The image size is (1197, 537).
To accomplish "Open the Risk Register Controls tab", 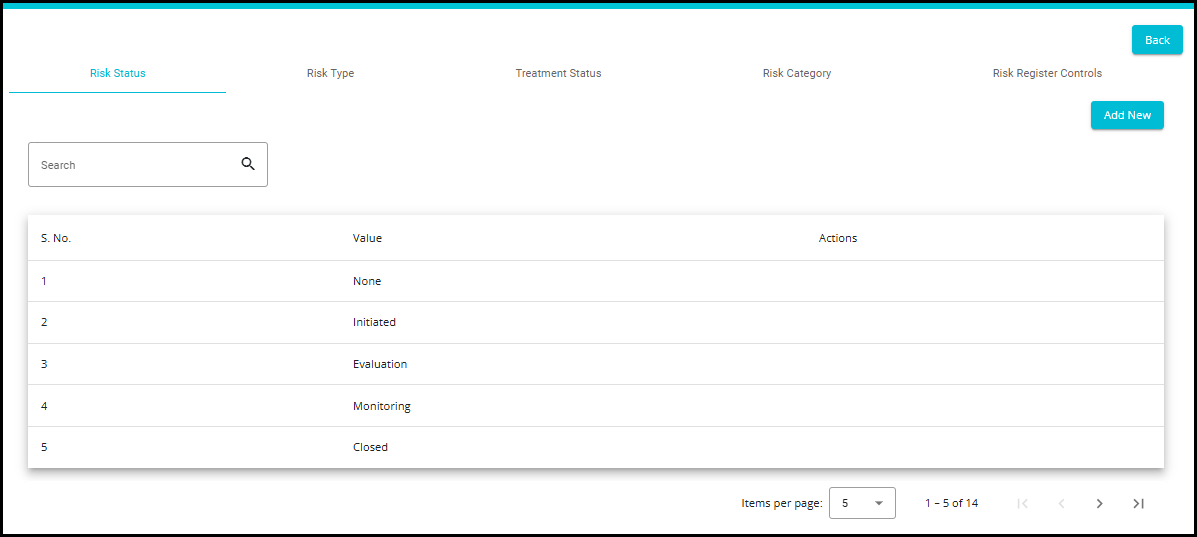I will [1047, 73].
